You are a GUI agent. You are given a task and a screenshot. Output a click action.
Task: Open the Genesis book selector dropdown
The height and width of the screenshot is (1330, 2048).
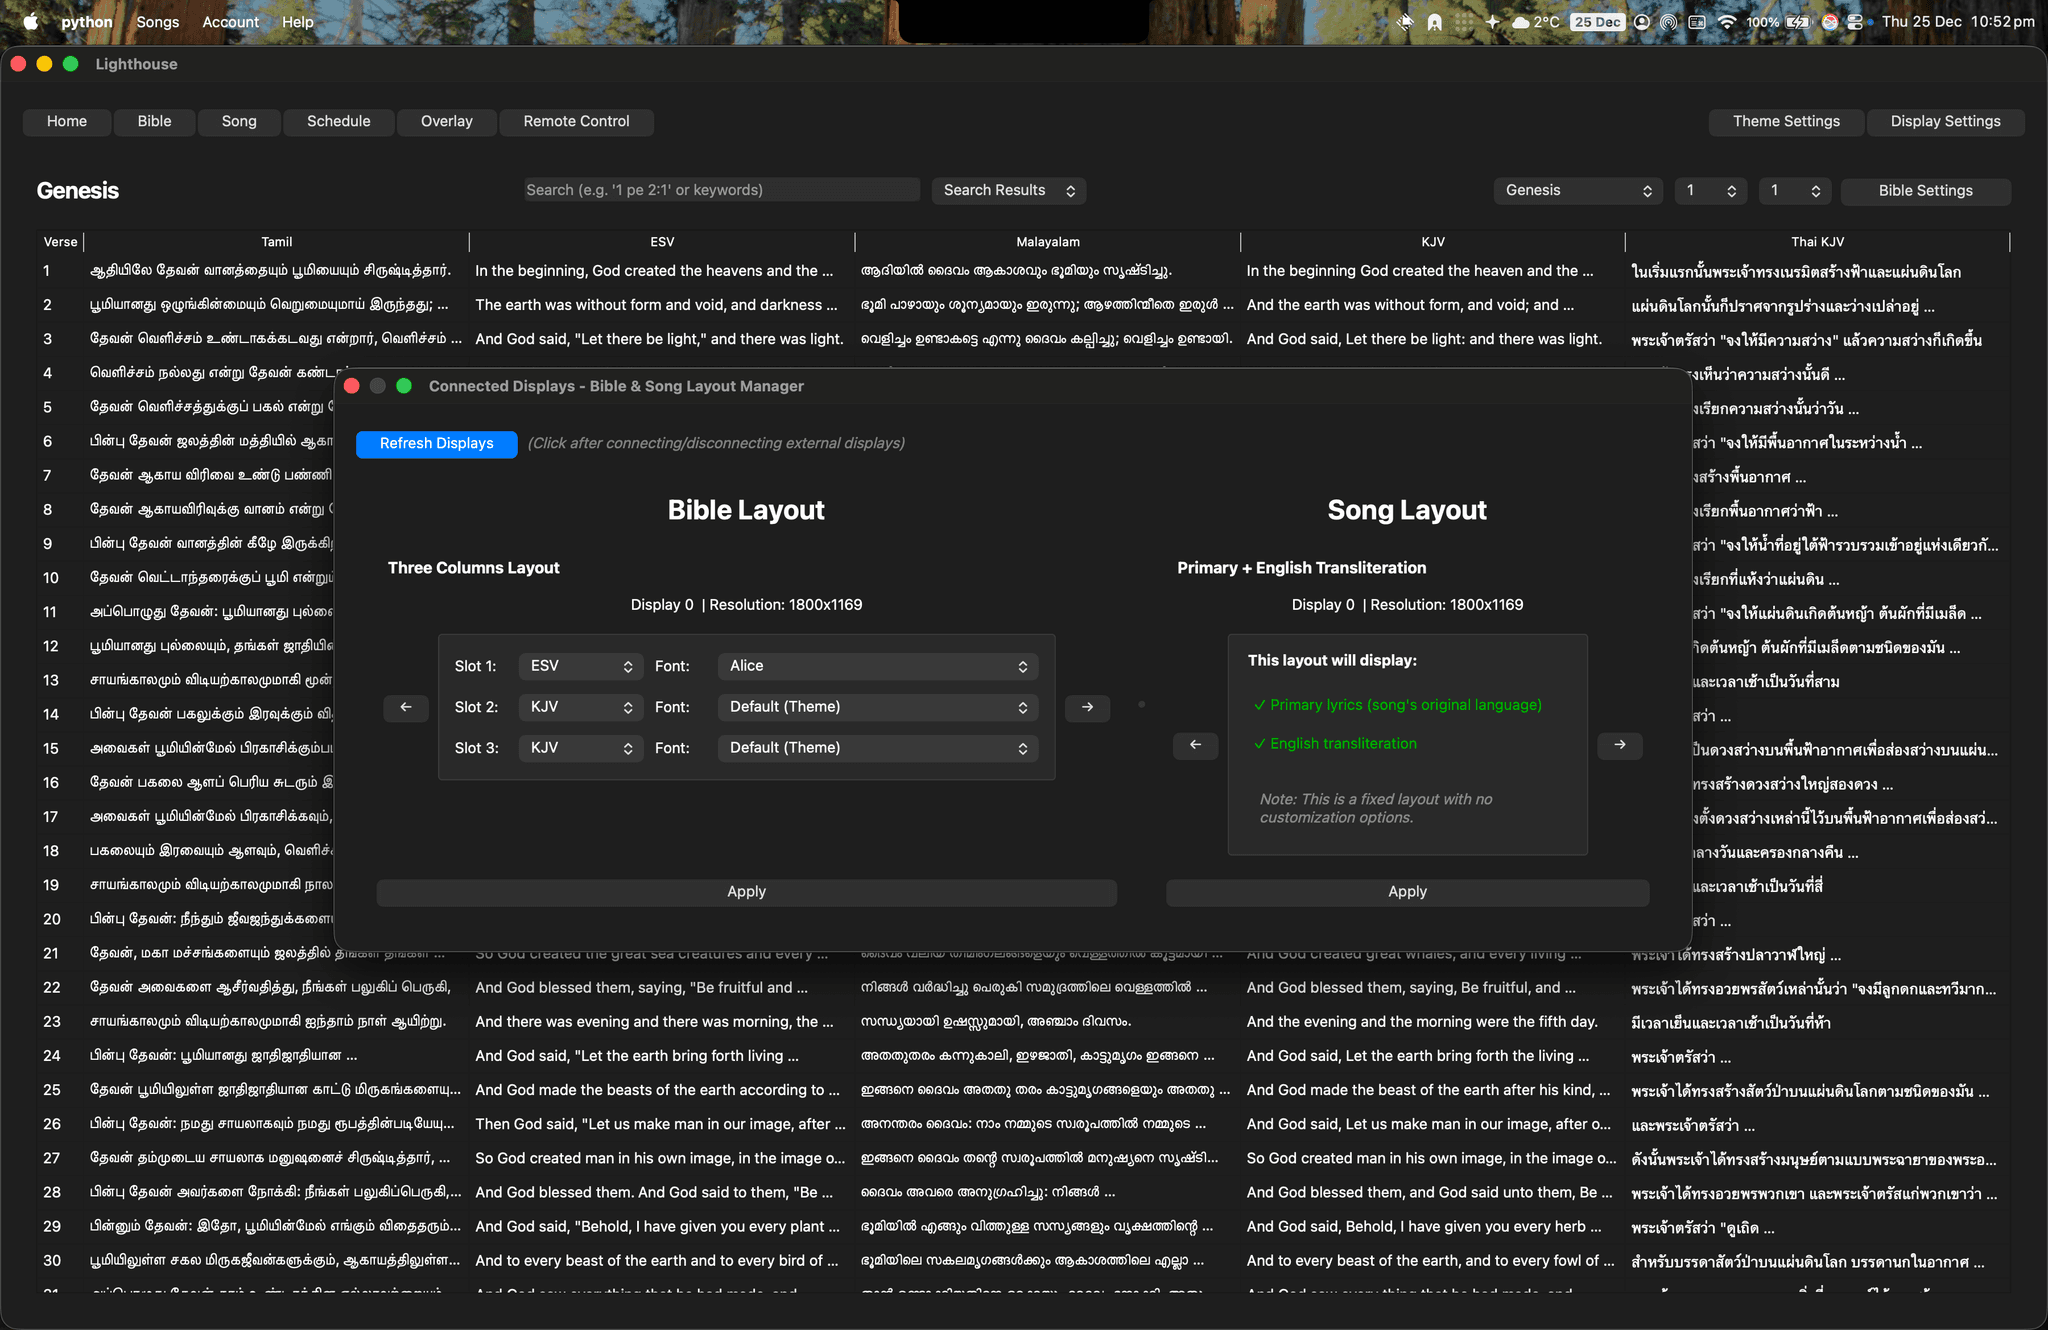click(x=1577, y=190)
